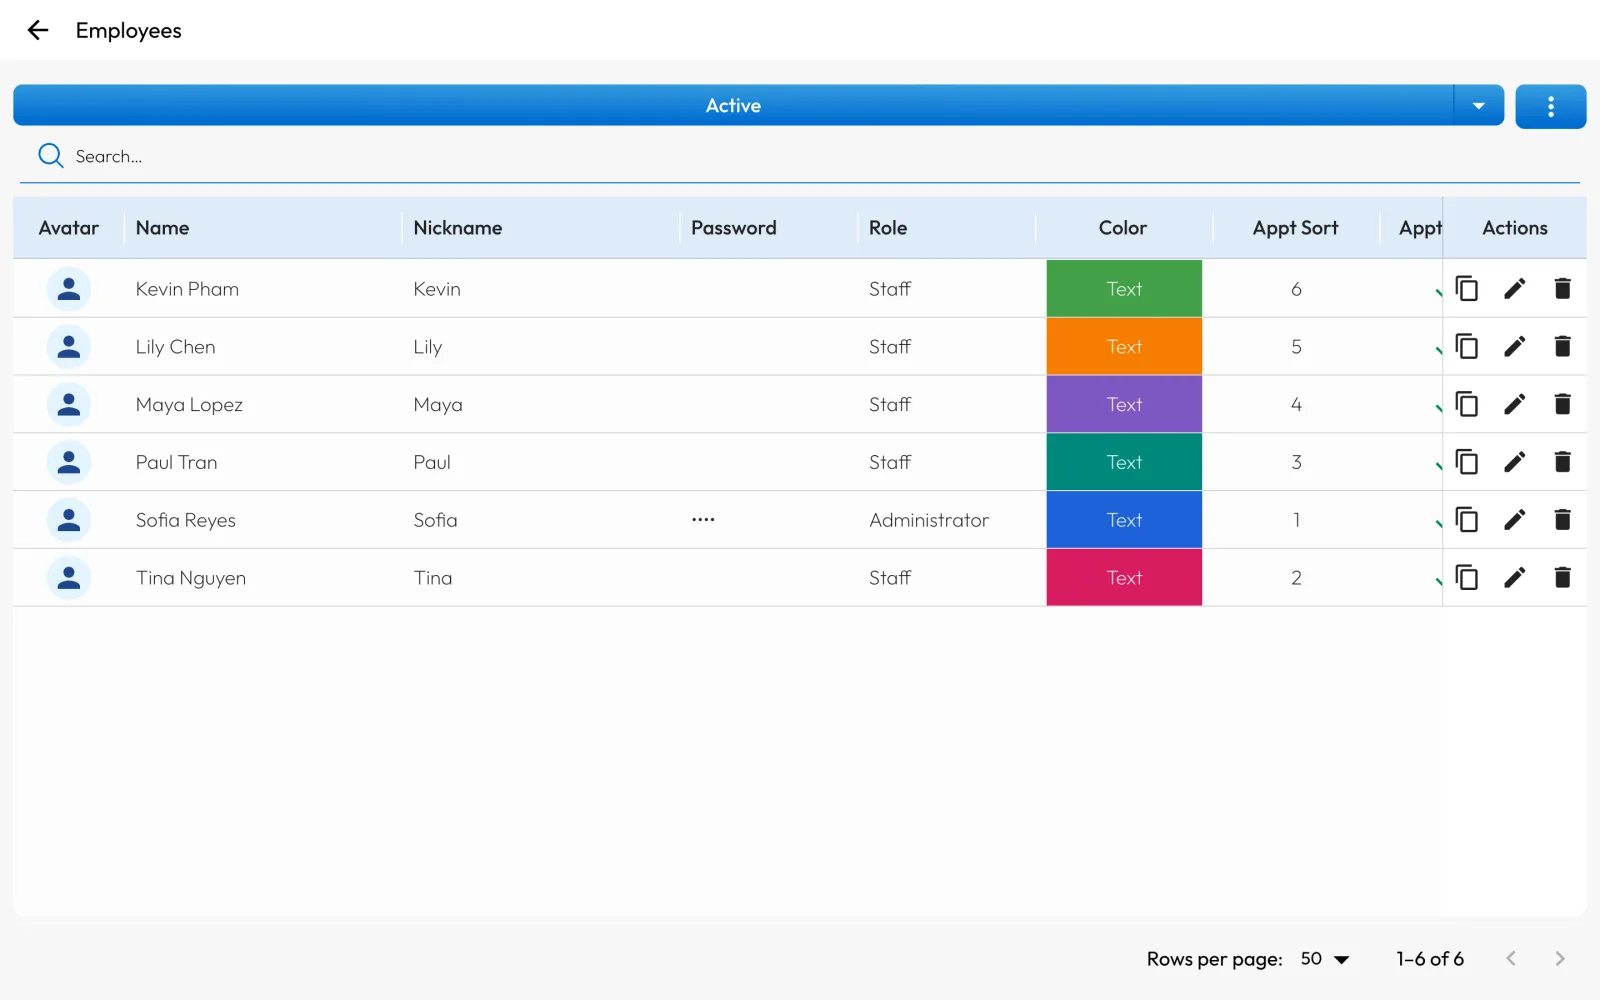
Task: Edit the Sofia Reyes record
Action: [x=1515, y=520]
